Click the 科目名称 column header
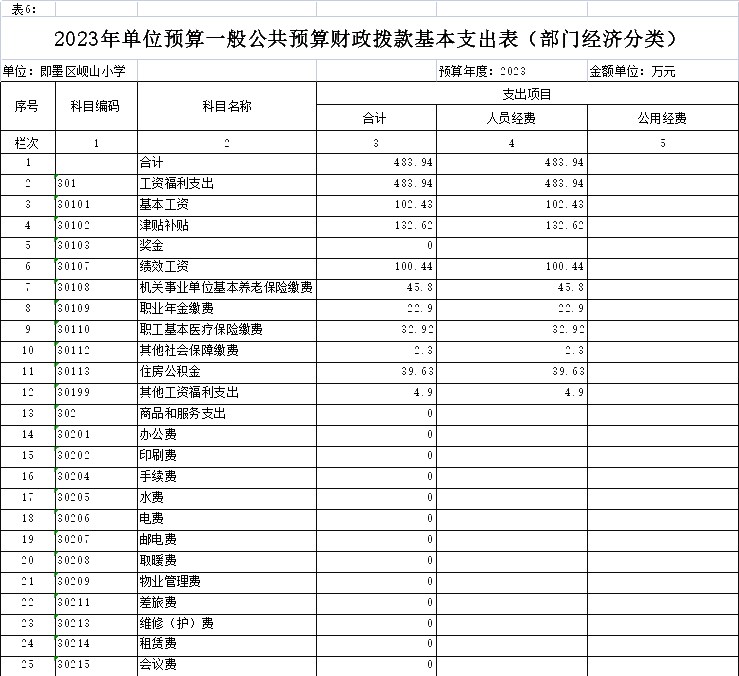The width and height of the screenshot is (739, 676). 226,106
